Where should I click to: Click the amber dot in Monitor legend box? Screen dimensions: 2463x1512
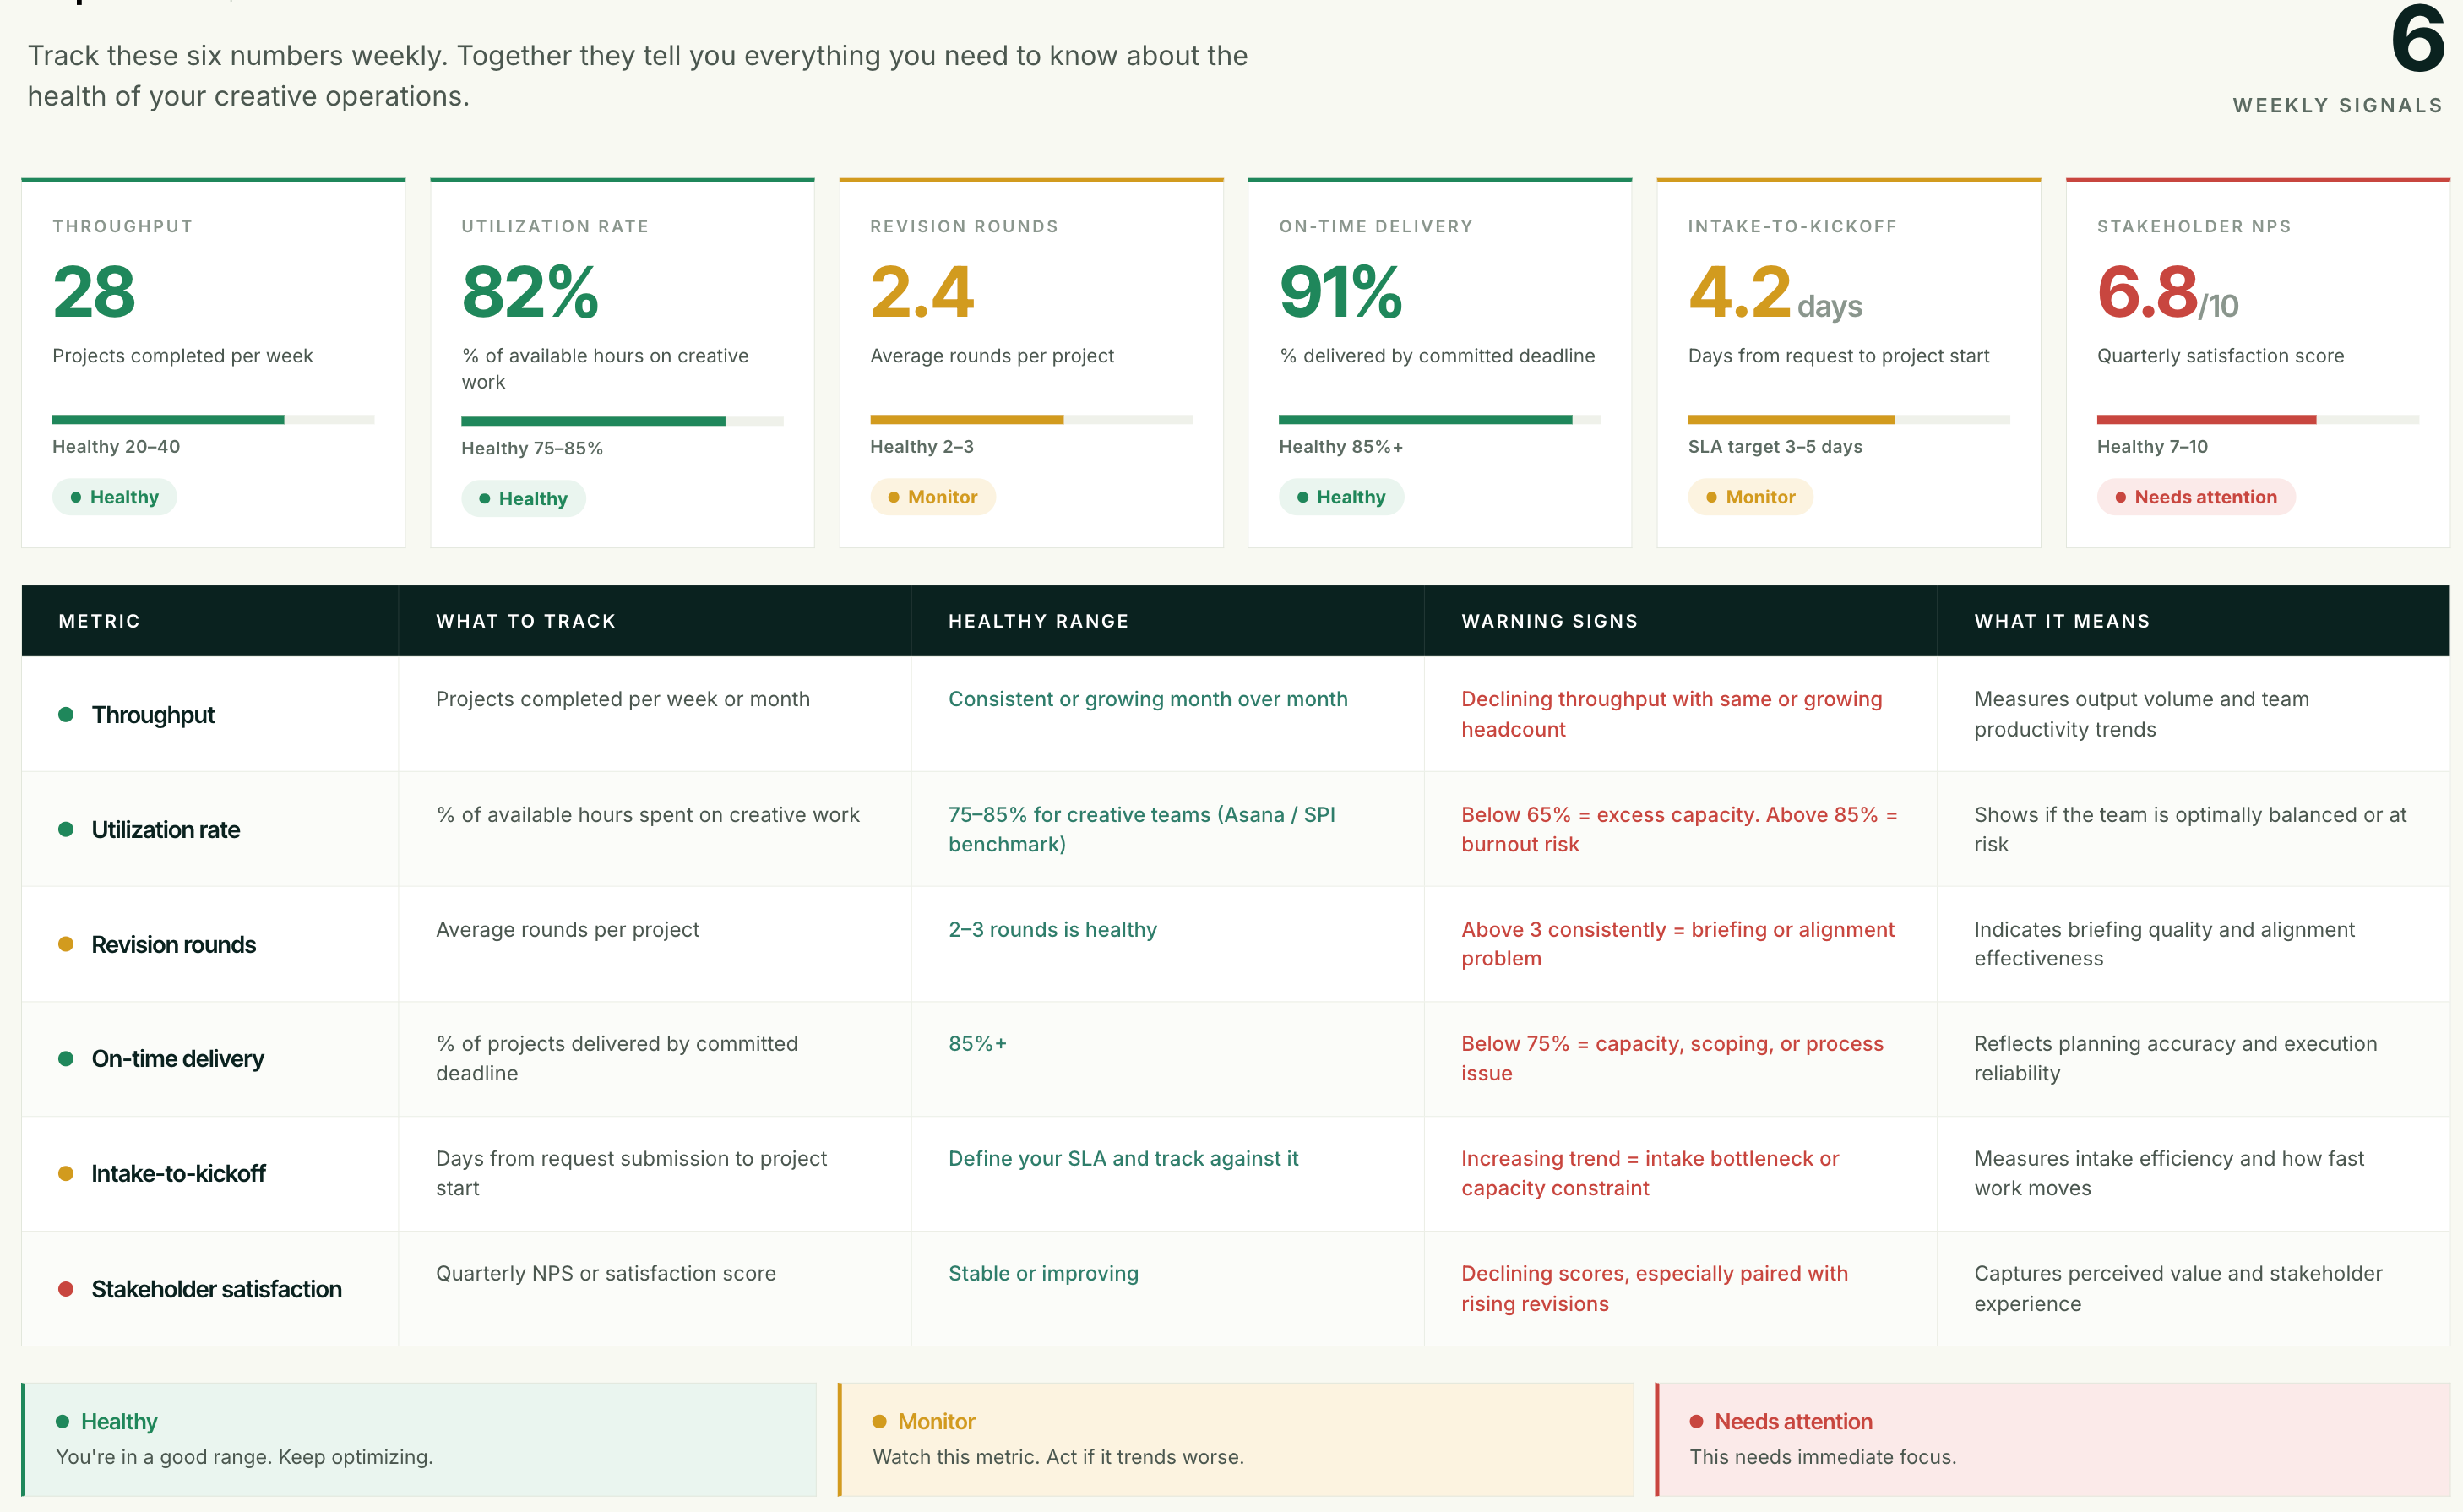click(880, 1421)
